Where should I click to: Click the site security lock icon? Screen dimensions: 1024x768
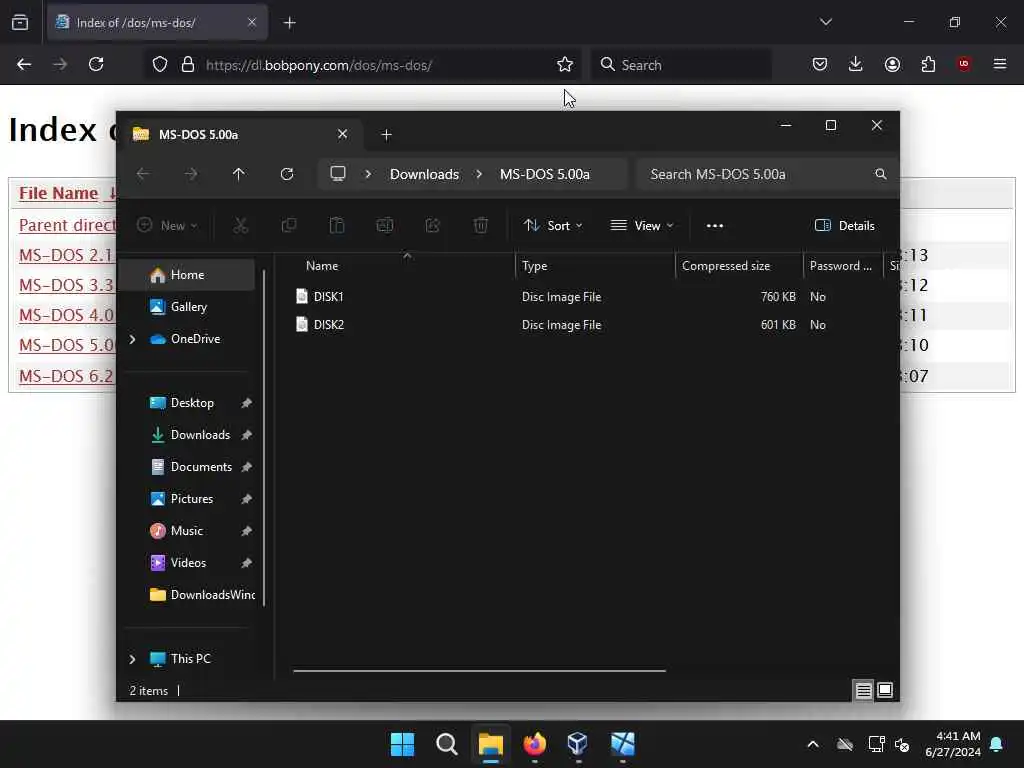click(188, 64)
